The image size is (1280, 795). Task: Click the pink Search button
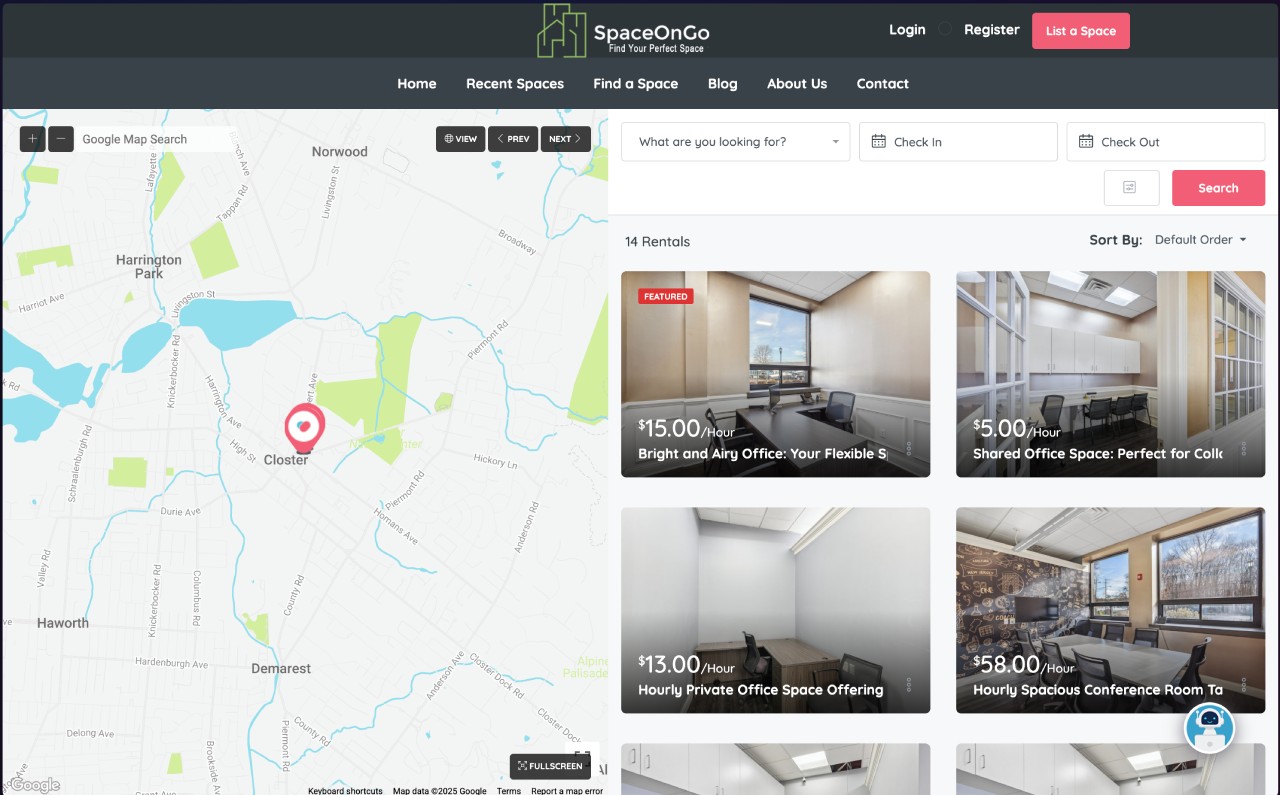(x=1218, y=188)
